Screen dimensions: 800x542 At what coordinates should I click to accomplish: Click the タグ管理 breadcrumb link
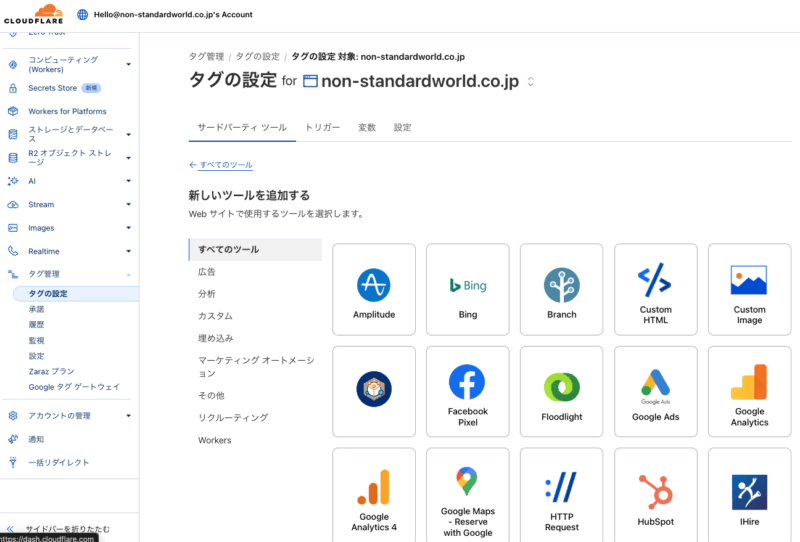207,57
